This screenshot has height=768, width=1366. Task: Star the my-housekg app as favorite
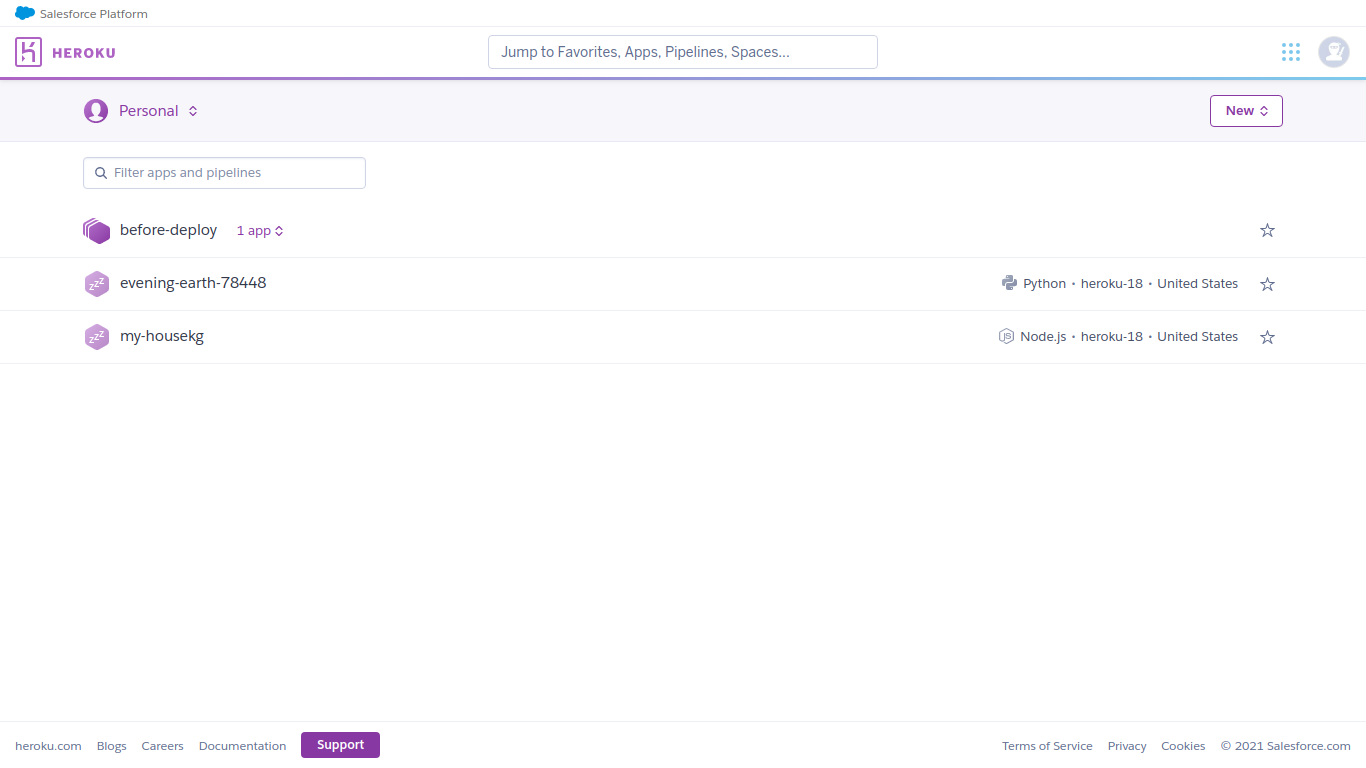pos(1267,337)
